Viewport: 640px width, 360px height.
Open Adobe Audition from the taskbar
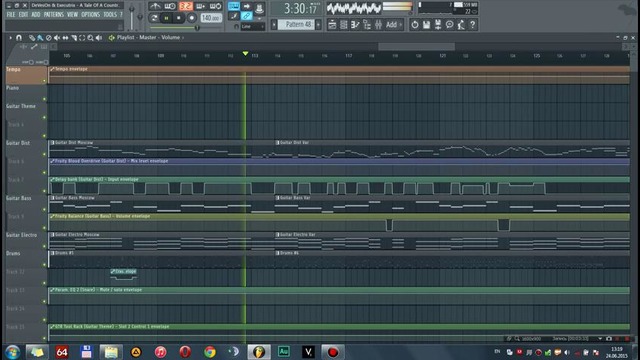[284, 352]
